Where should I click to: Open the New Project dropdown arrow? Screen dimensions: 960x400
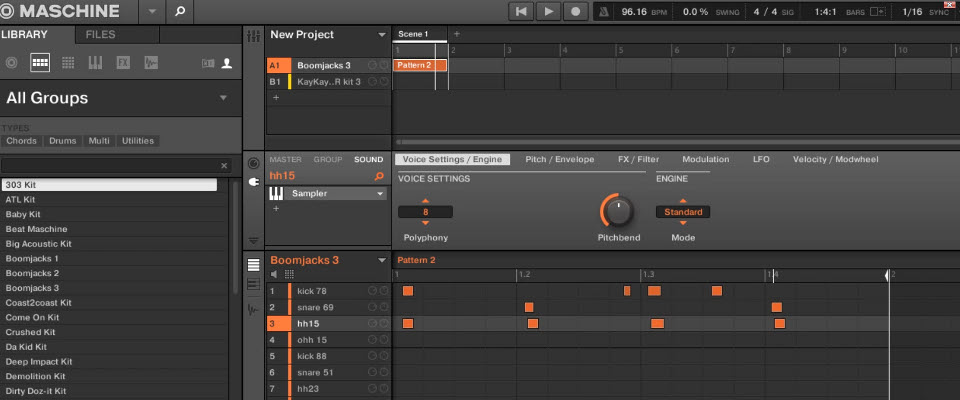(x=382, y=35)
